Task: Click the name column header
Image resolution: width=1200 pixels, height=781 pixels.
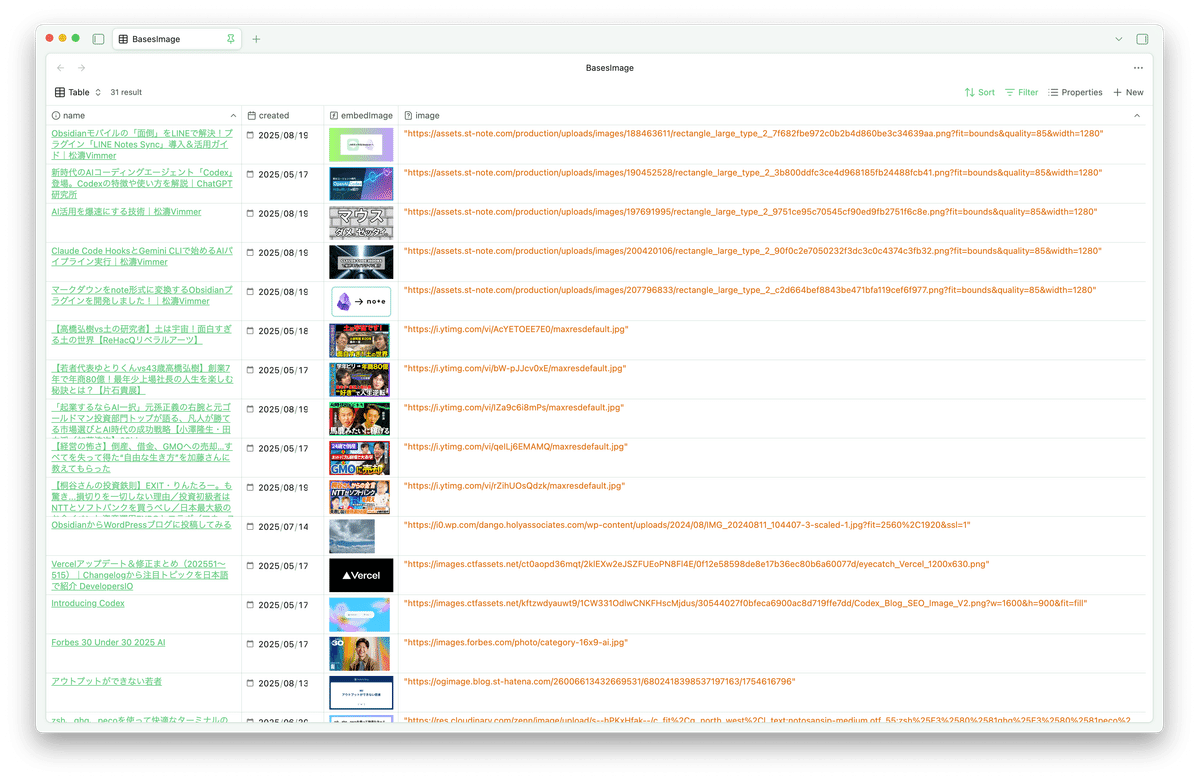Action: coord(144,116)
